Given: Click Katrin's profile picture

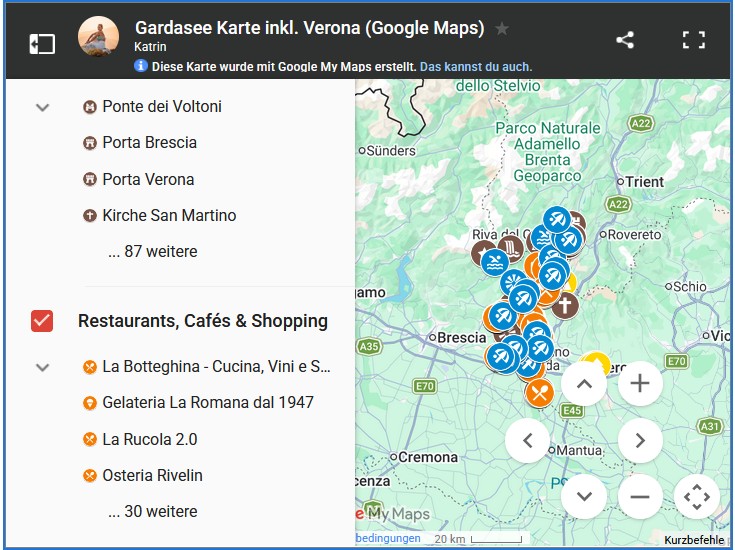Looking at the screenshot, I should (98, 37).
